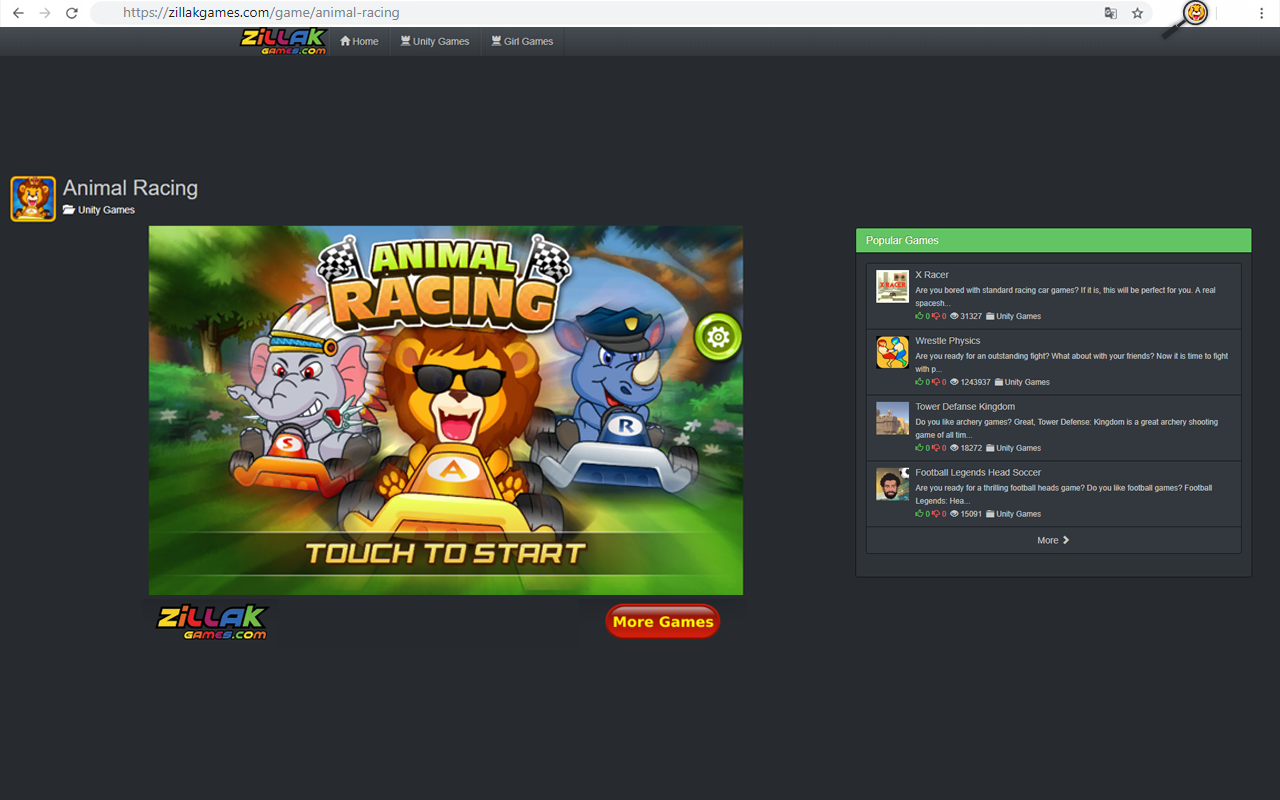
Task: Open the Tower Defanse Kingdom title link
Action: 965,407
